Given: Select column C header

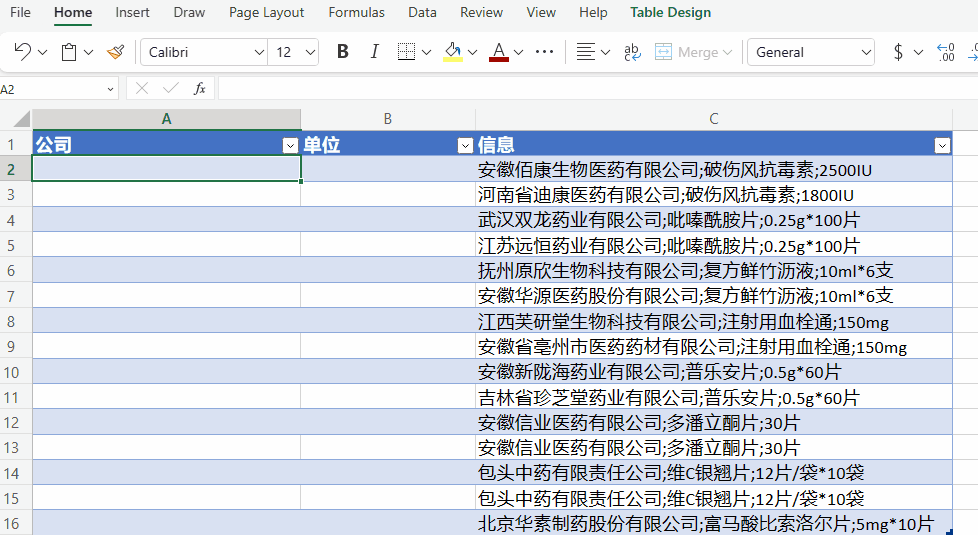Looking at the screenshot, I should pos(714,118).
